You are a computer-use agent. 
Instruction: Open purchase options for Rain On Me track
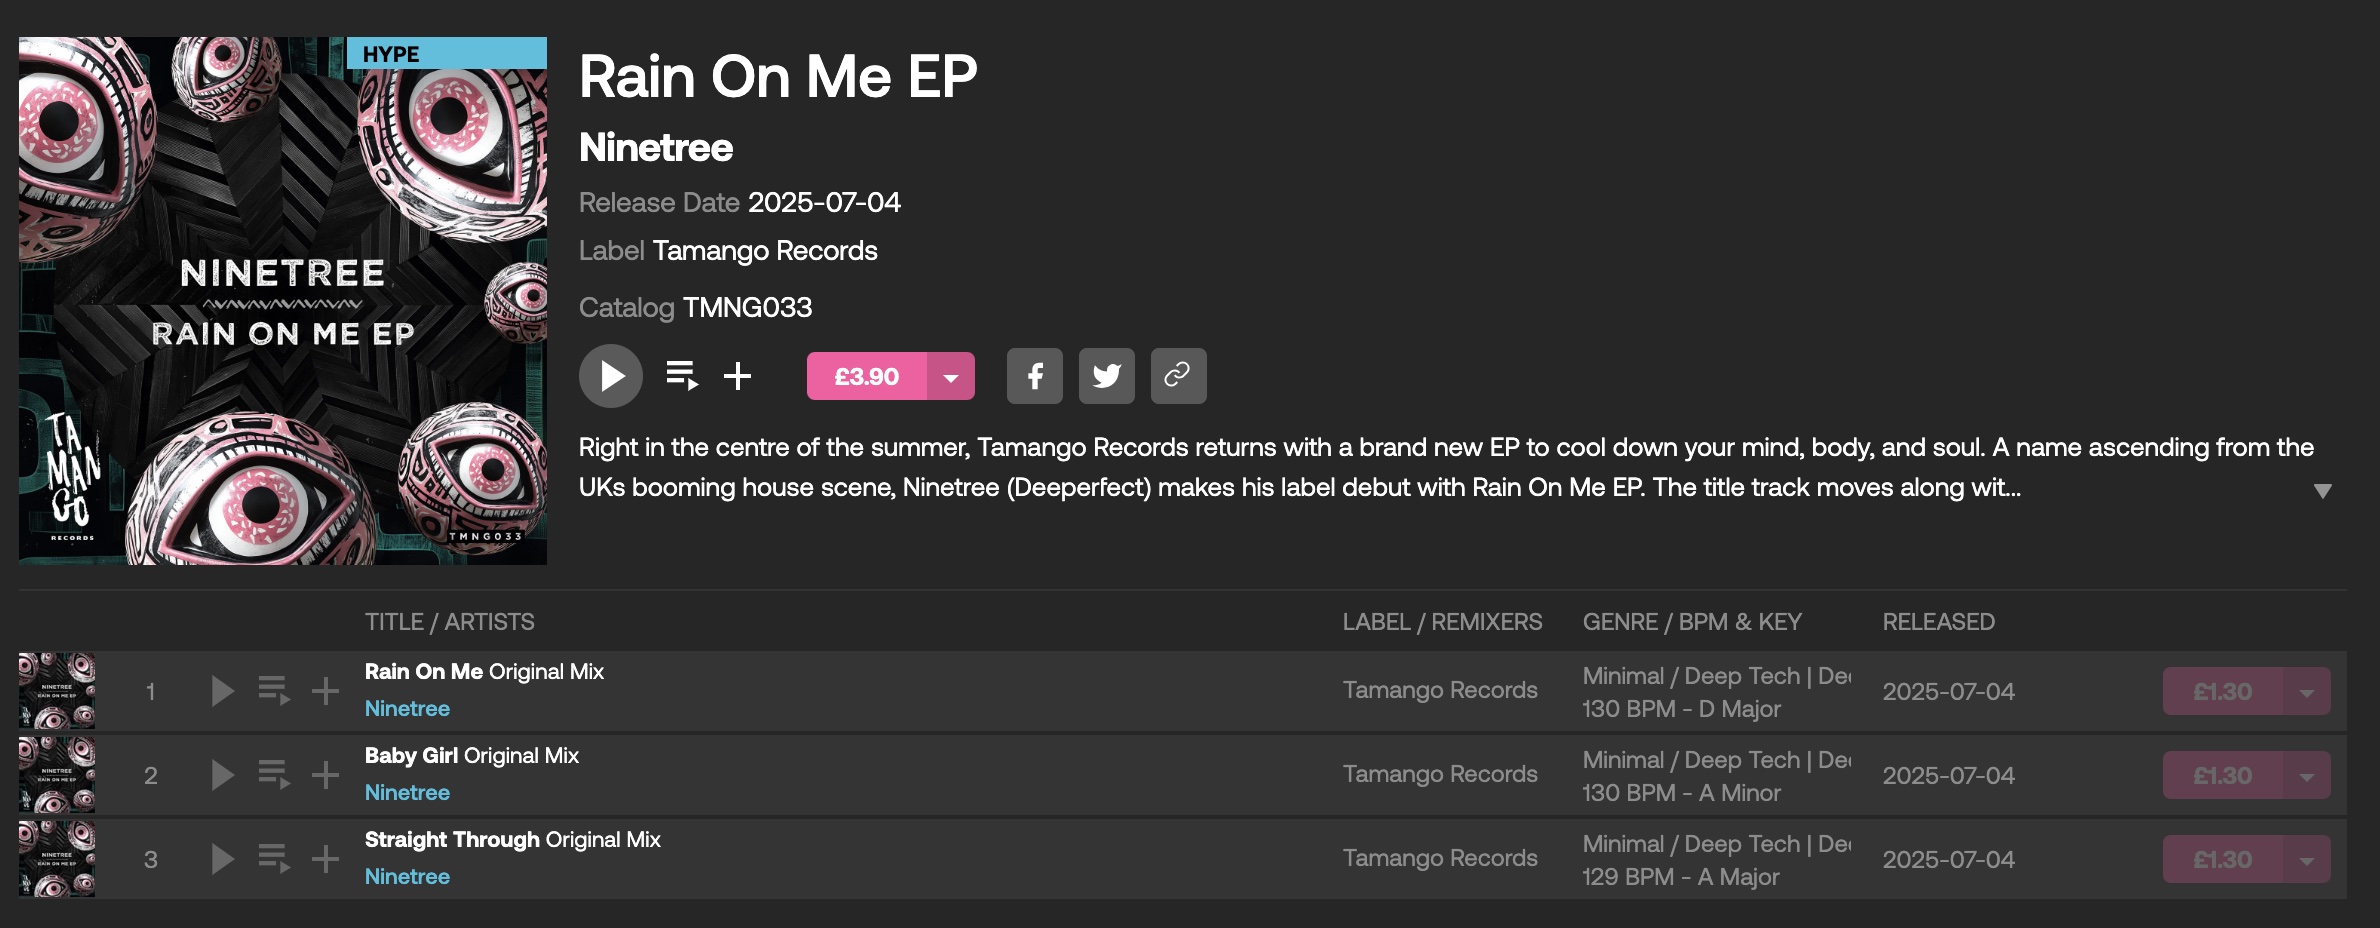(2307, 692)
